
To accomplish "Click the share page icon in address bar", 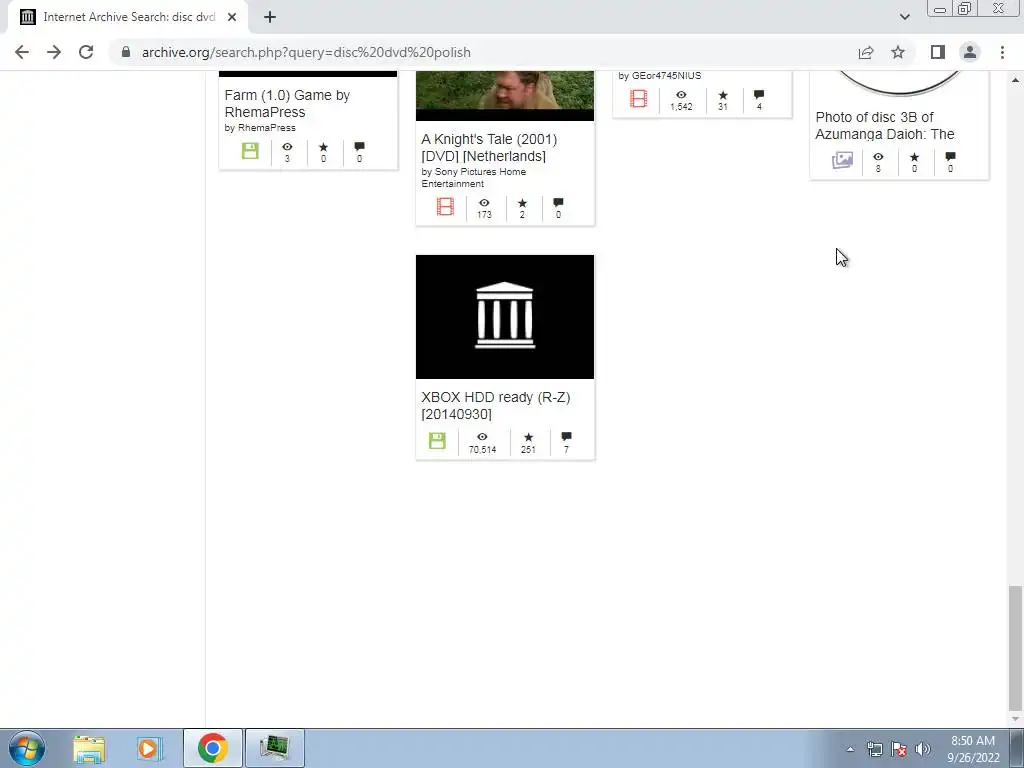I will point(866,52).
